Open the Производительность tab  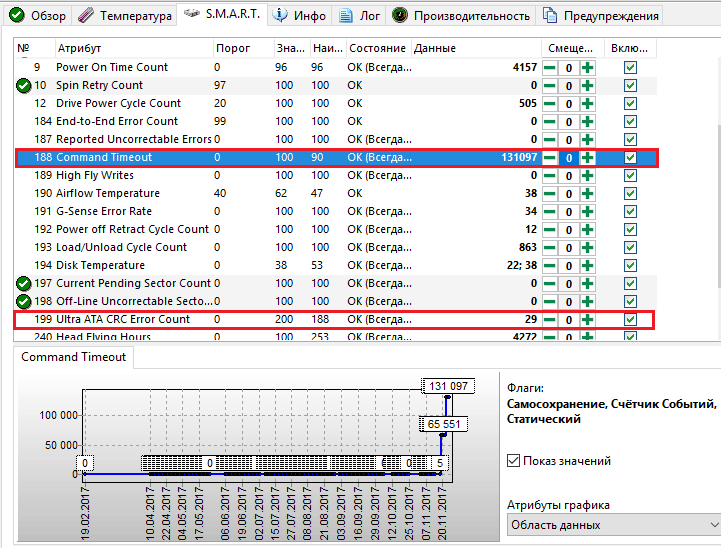click(461, 15)
